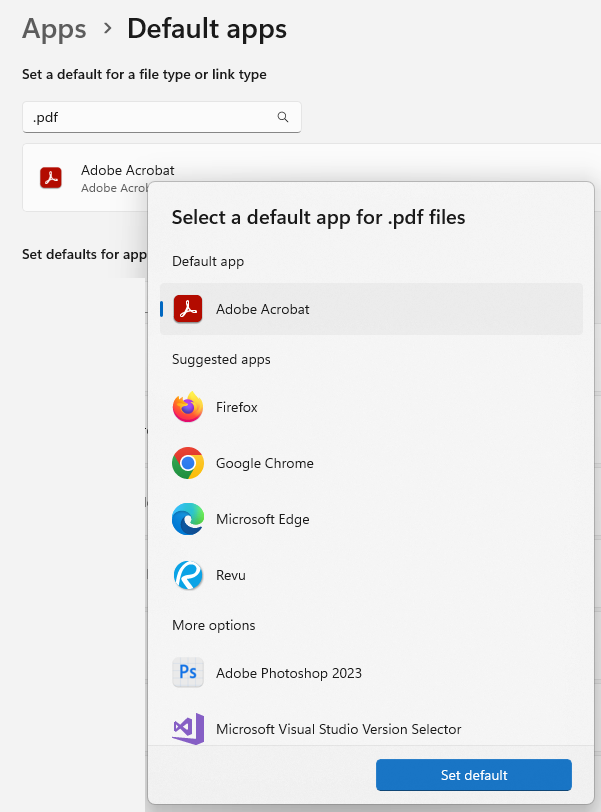Click the Revu icon

pyautogui.click(x=187, y=575)
